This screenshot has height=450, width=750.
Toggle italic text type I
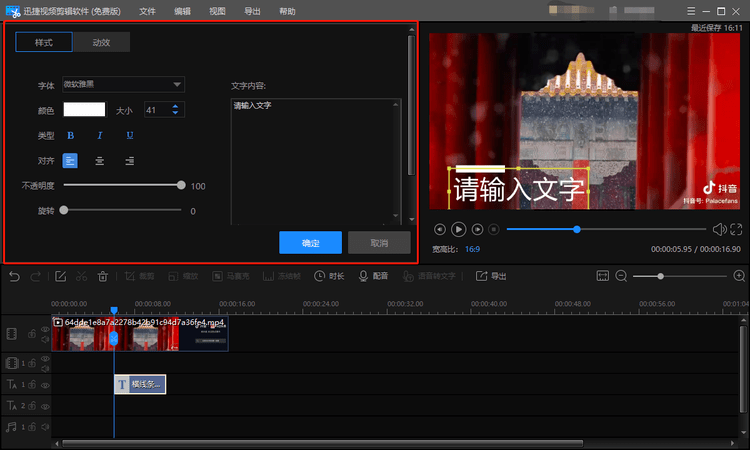99,135
